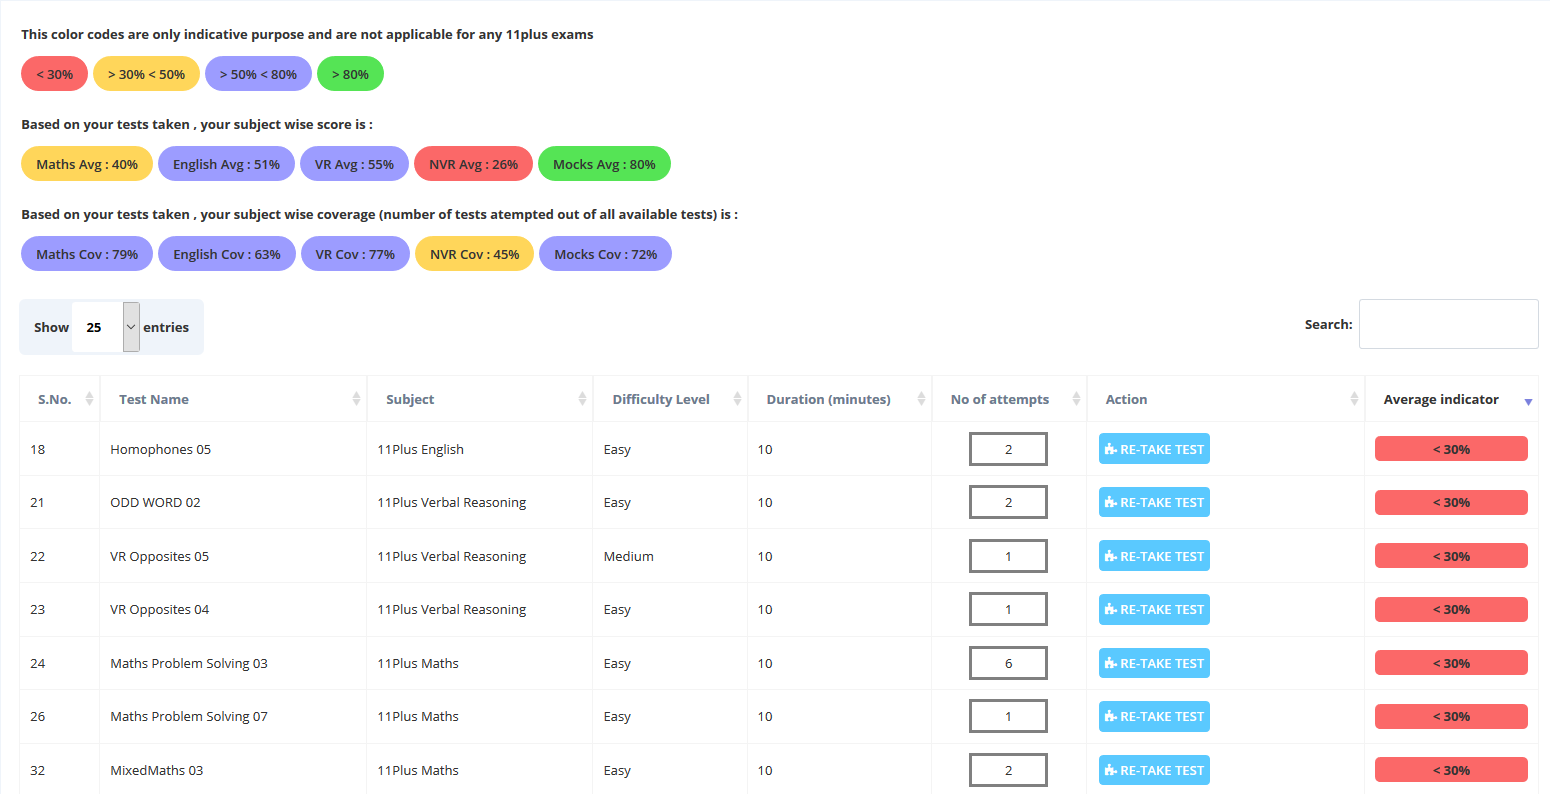Screen dimensions: 1550x794
Task: Re-take the ODD WORD 02 test
Action: pos(1154,502)
